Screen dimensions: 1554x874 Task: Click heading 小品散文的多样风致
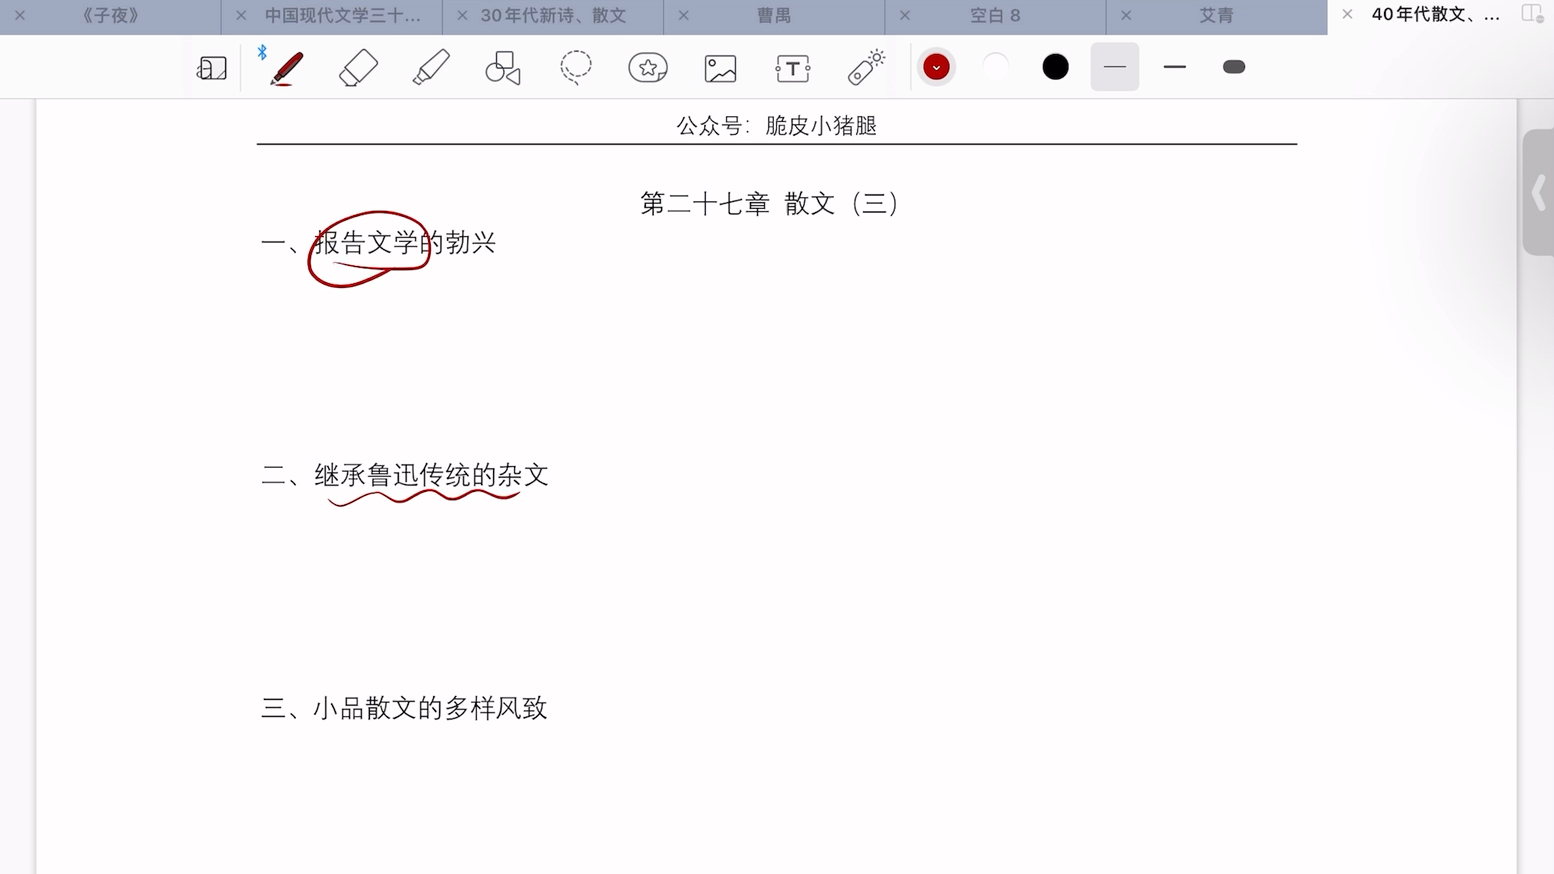(431, 708)
